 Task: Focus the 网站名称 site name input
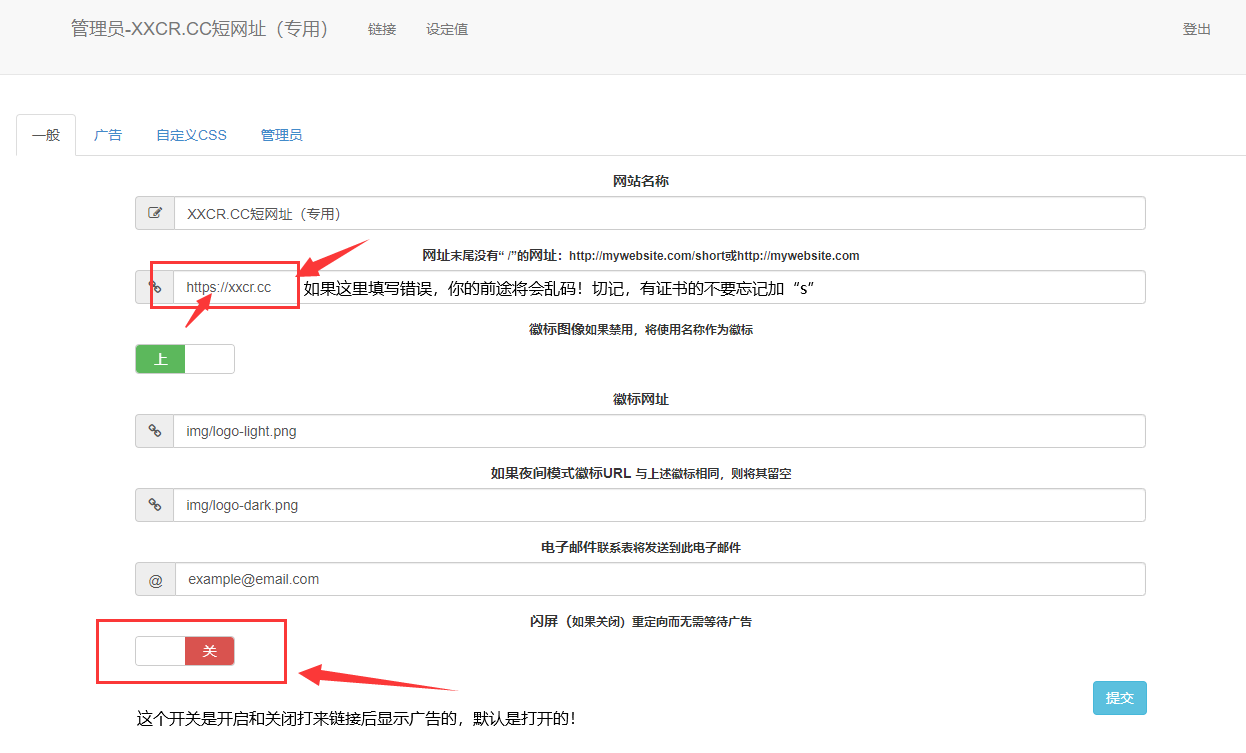pyautogui.click(x=659, y=213)
